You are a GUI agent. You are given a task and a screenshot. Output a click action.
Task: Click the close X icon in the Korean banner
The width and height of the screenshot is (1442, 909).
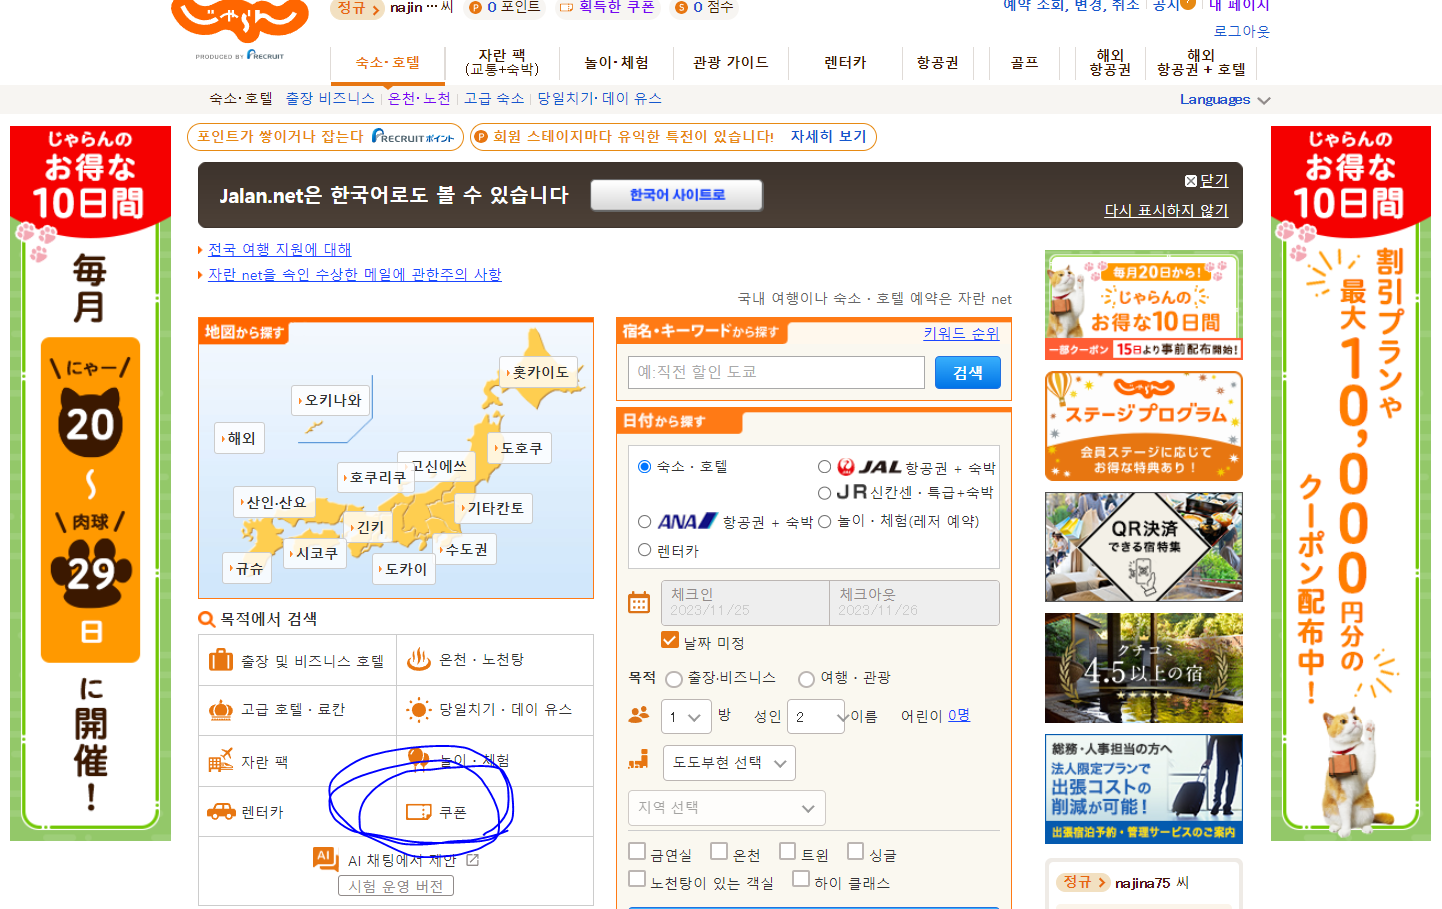[x=1190, y=181]
